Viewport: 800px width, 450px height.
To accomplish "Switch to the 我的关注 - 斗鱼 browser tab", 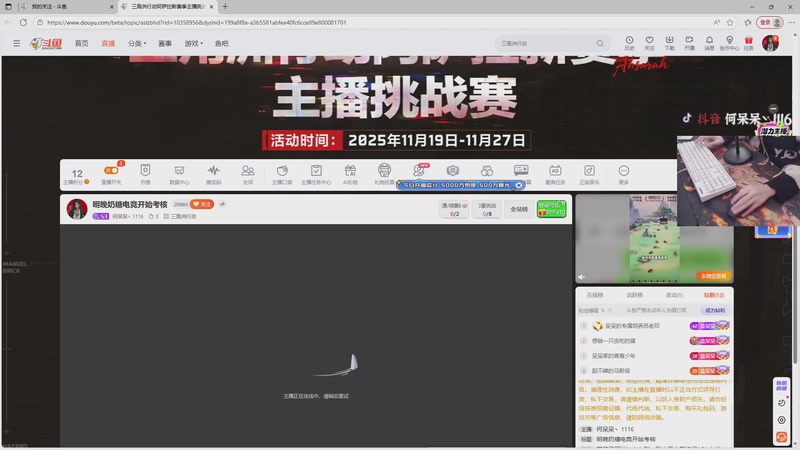I will tap(66, 7).
